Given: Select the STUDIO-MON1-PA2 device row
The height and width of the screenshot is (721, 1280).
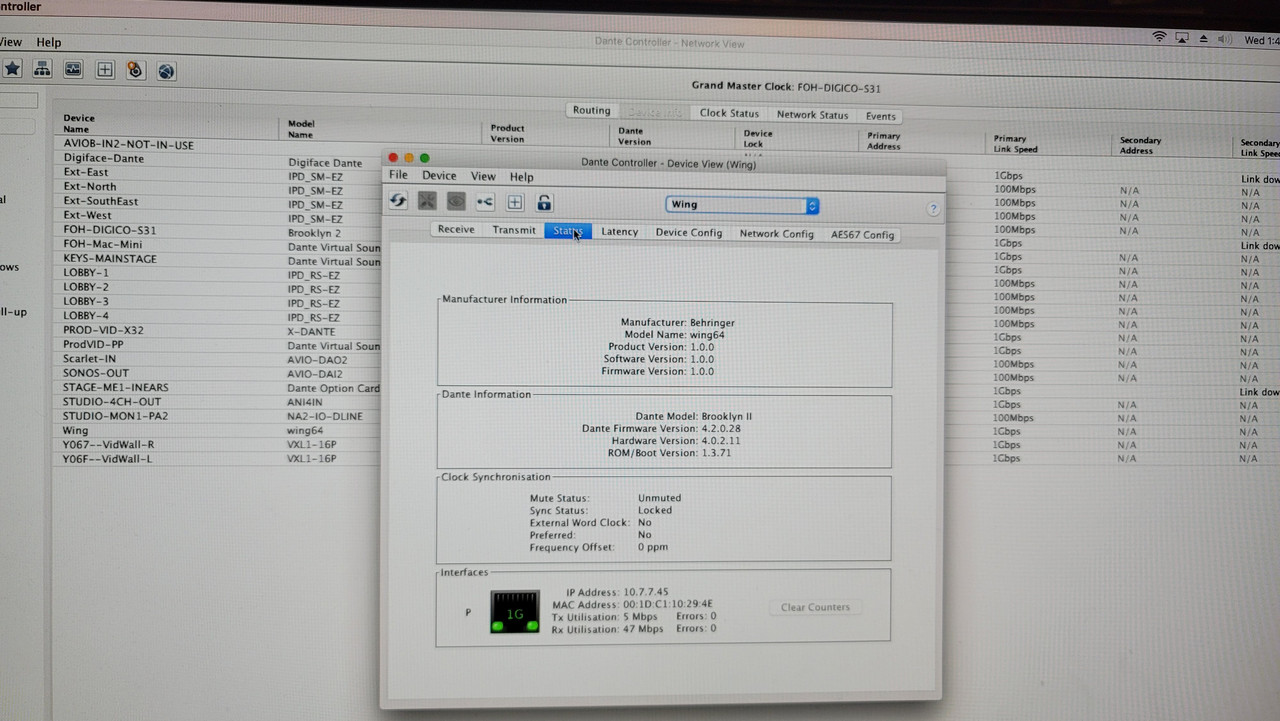Looking at the screenshot, I should click(x=115, y=416).
